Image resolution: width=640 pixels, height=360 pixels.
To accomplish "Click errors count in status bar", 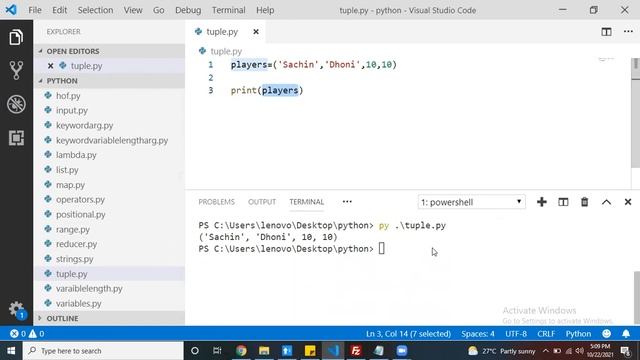I will point(18,334).
